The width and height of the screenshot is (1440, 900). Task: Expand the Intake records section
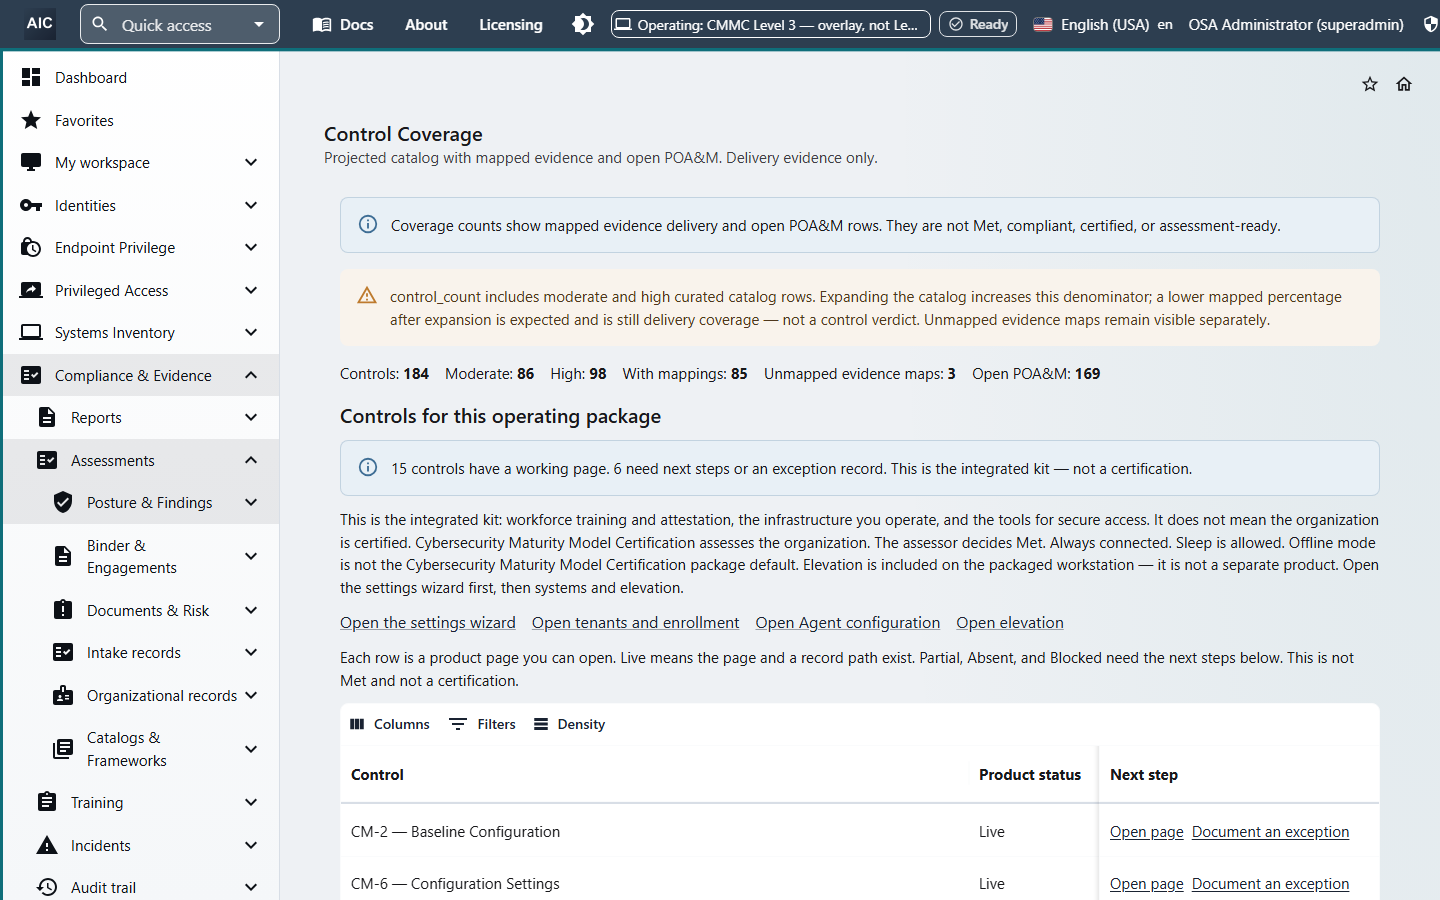(x=251, y=652)
